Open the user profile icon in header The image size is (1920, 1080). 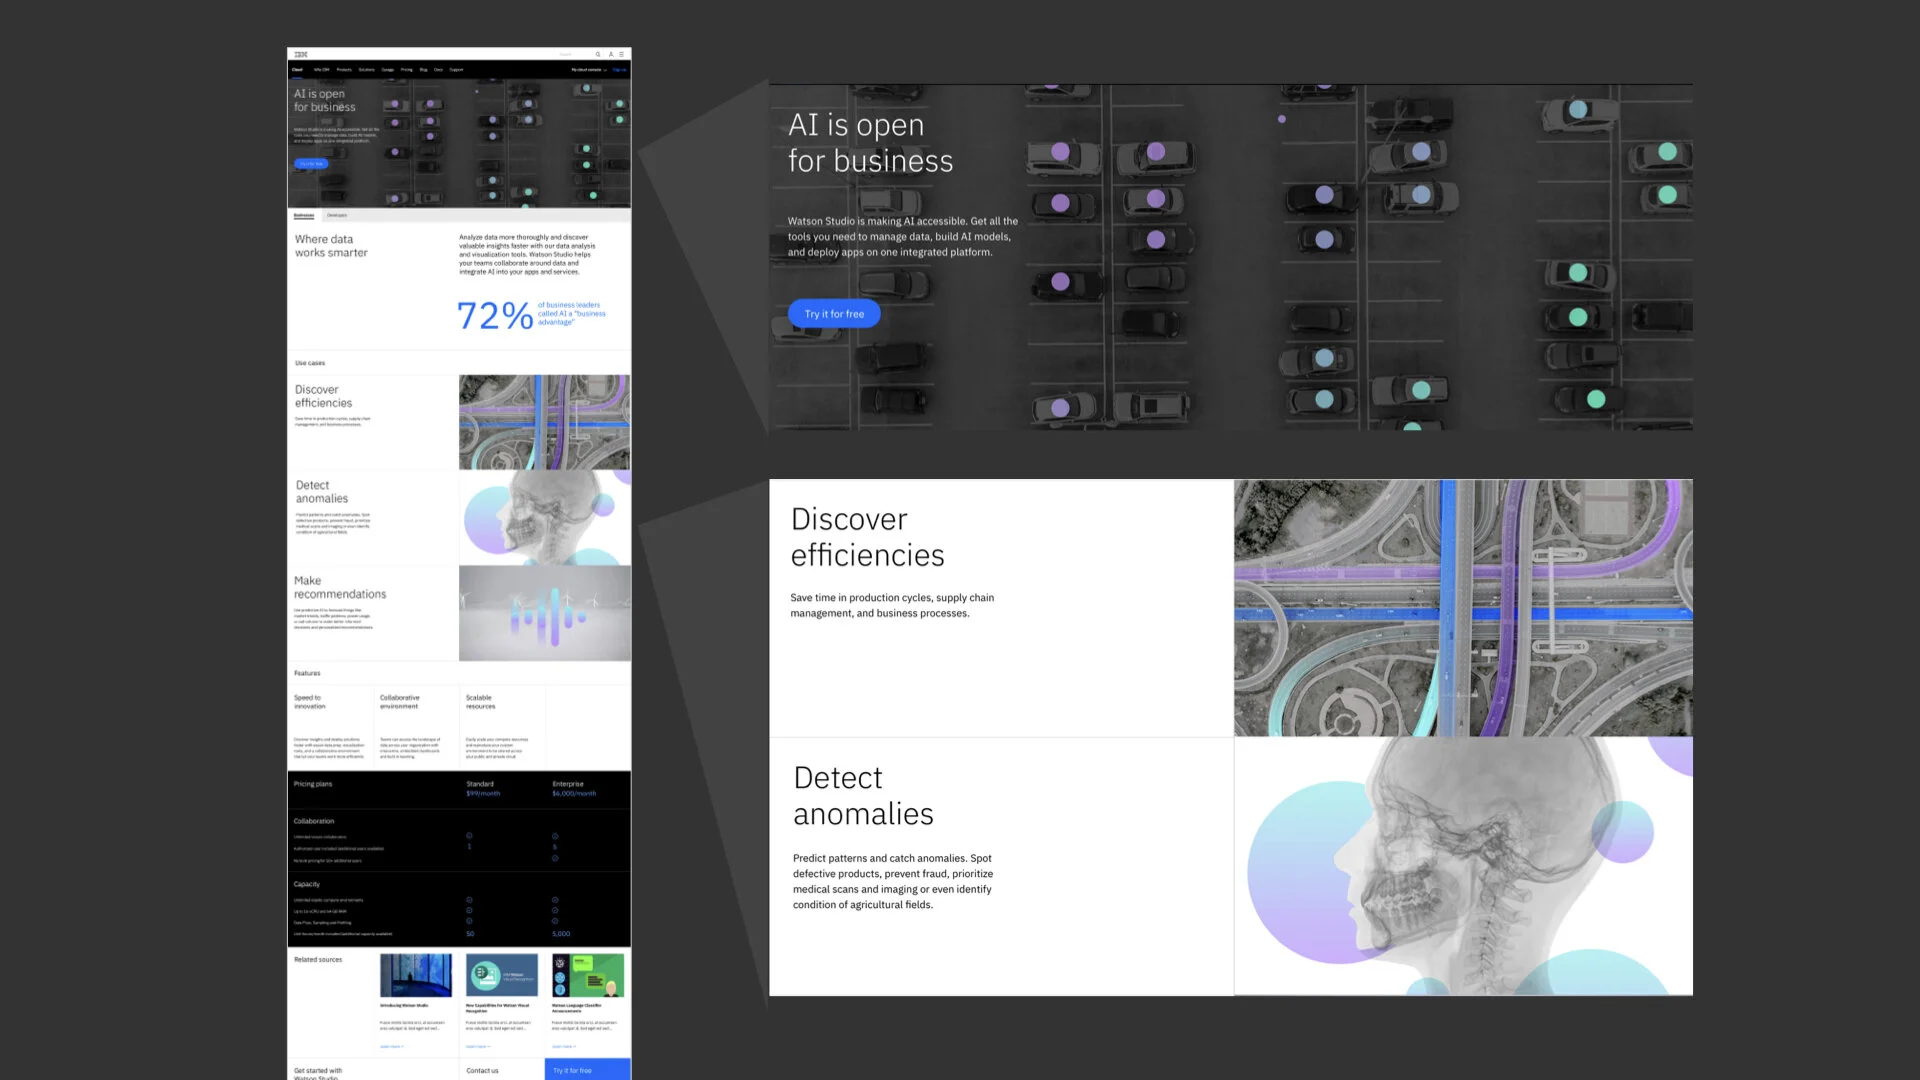coord(611,54)
